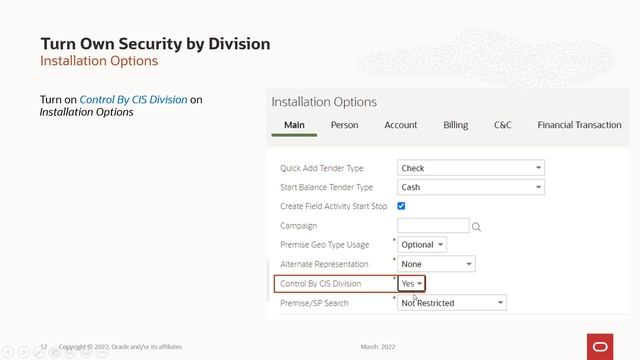The height and width of the screenshot is (360, 640).
Task: Click the Start Balance Tender Type label
Action: click(327, 187)
